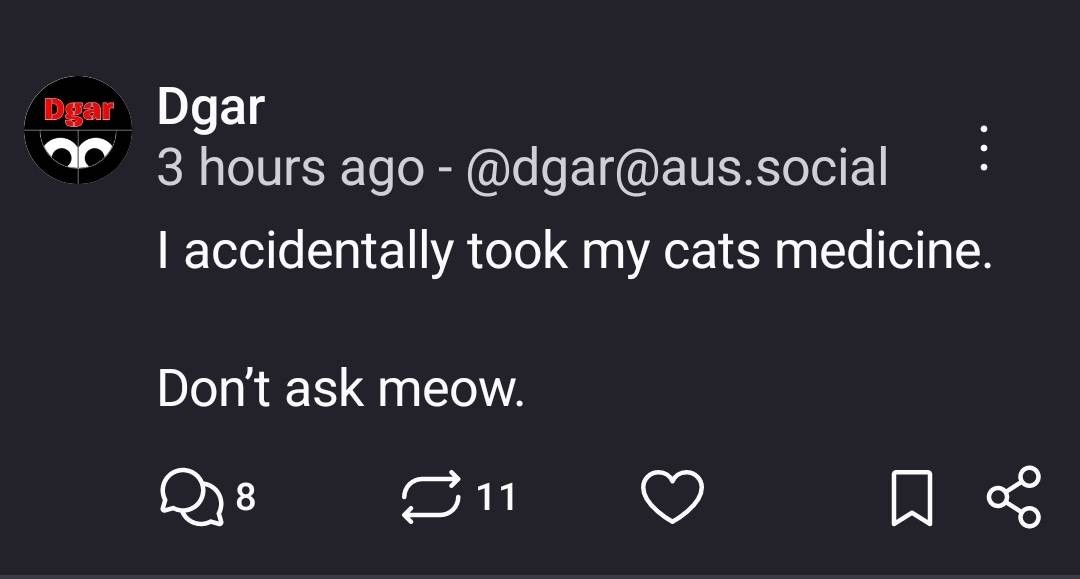This screenshot has width=1080, height=579.
Task: Open Dgar's profile picture avatar
Action: pos(78,130)
